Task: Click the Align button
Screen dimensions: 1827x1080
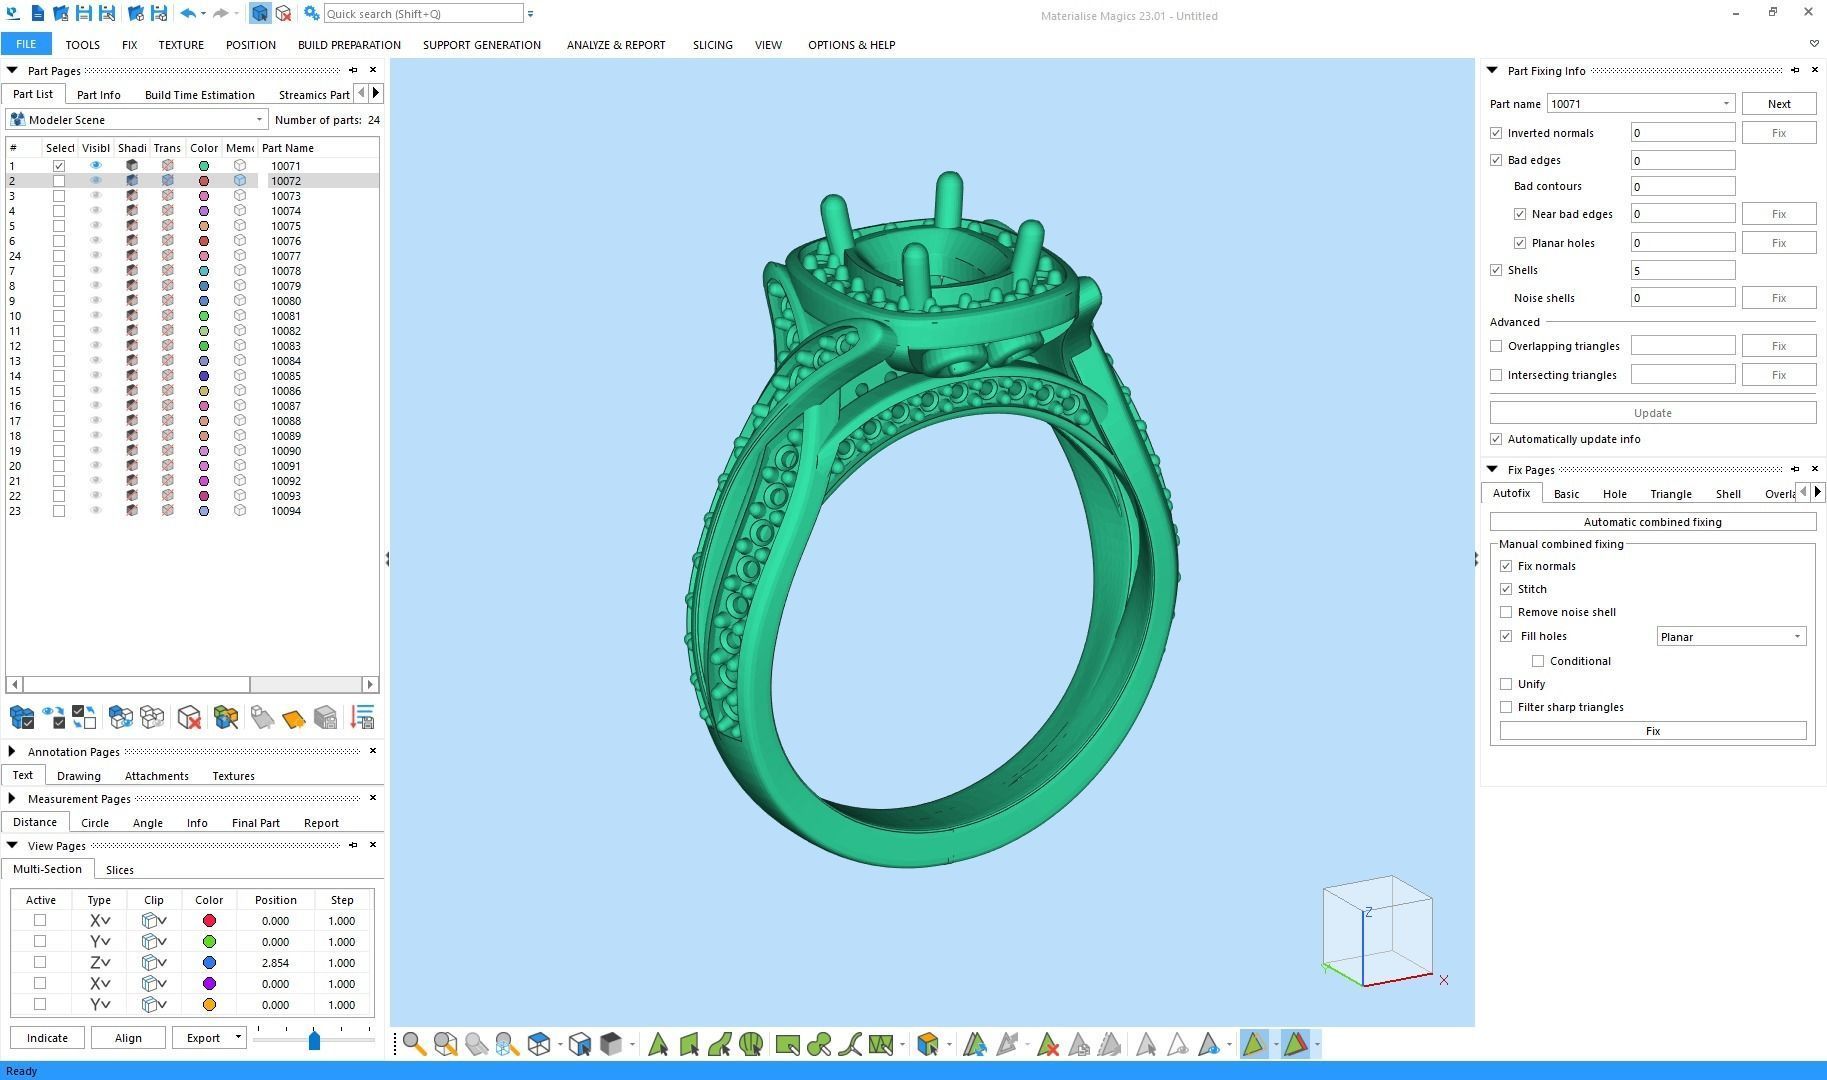Action: (x=128, y=1037)
